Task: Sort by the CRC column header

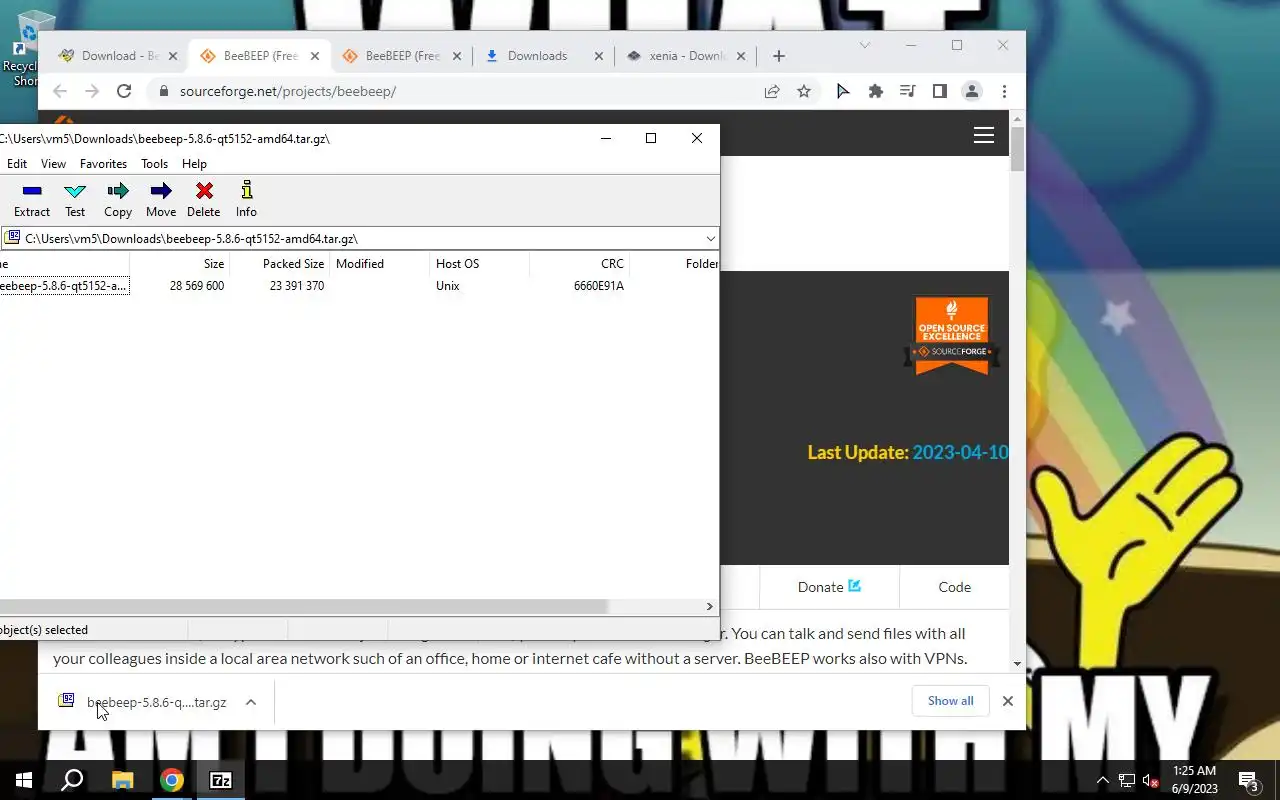Action: pos(579,264)
